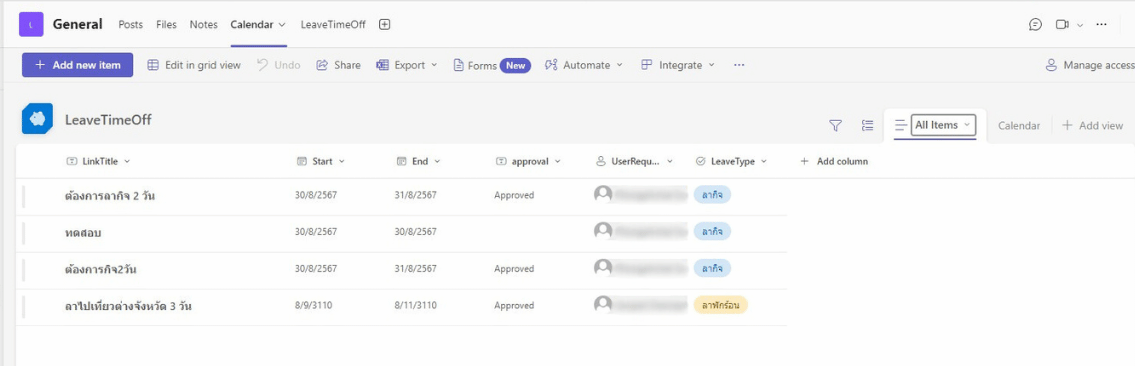Choose Edit in grid view

click(x=194, y=65)
